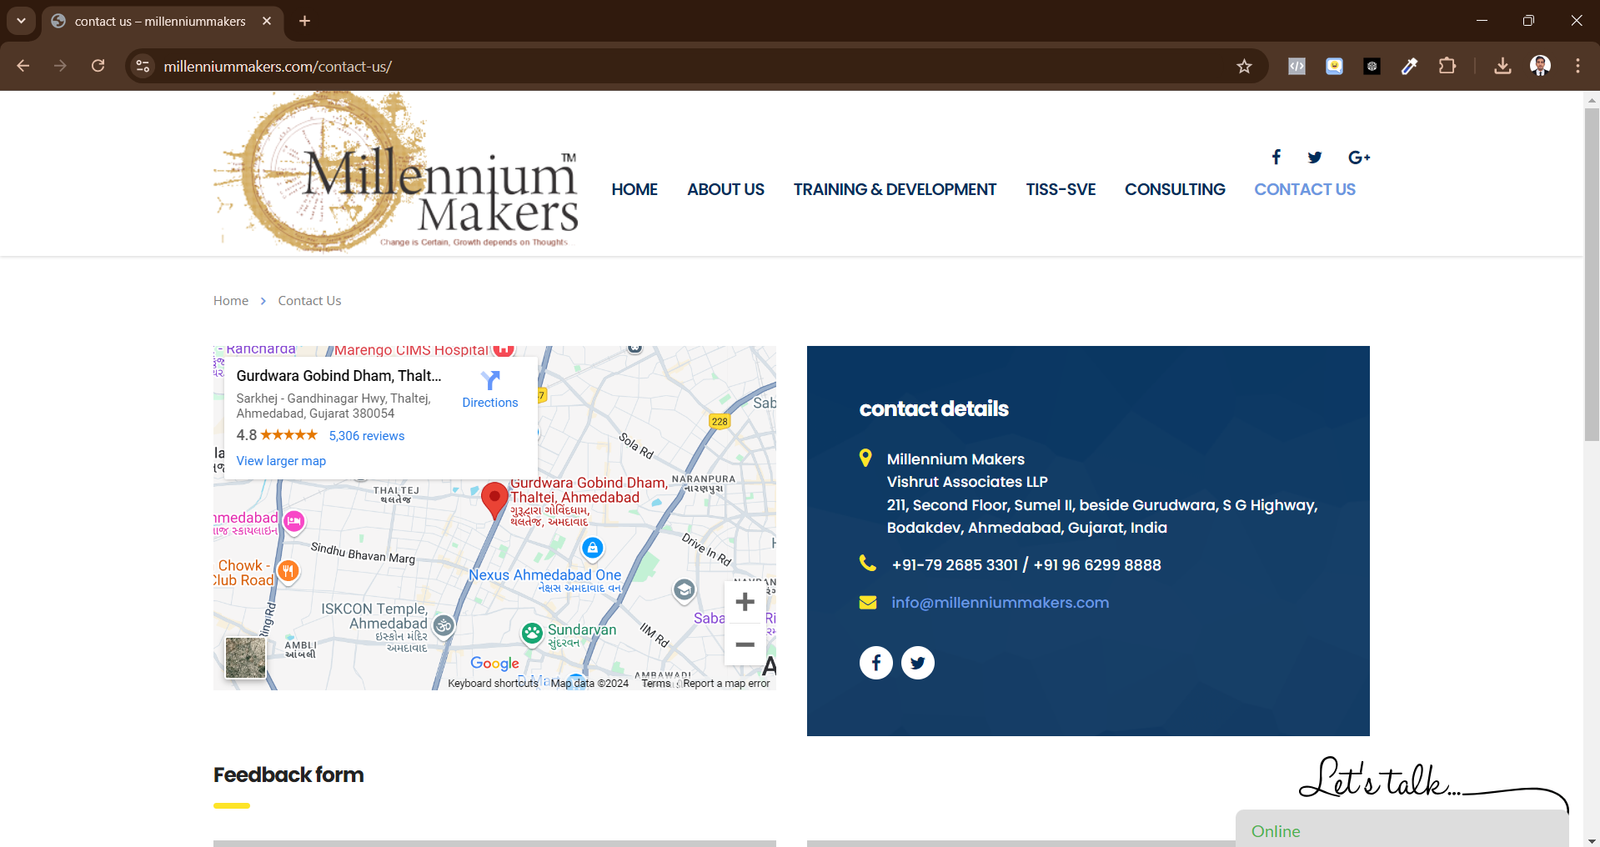The height and width of the screenshot is (847, 1600).
Task: Reload the current page
Action: (x=98, y=66)
